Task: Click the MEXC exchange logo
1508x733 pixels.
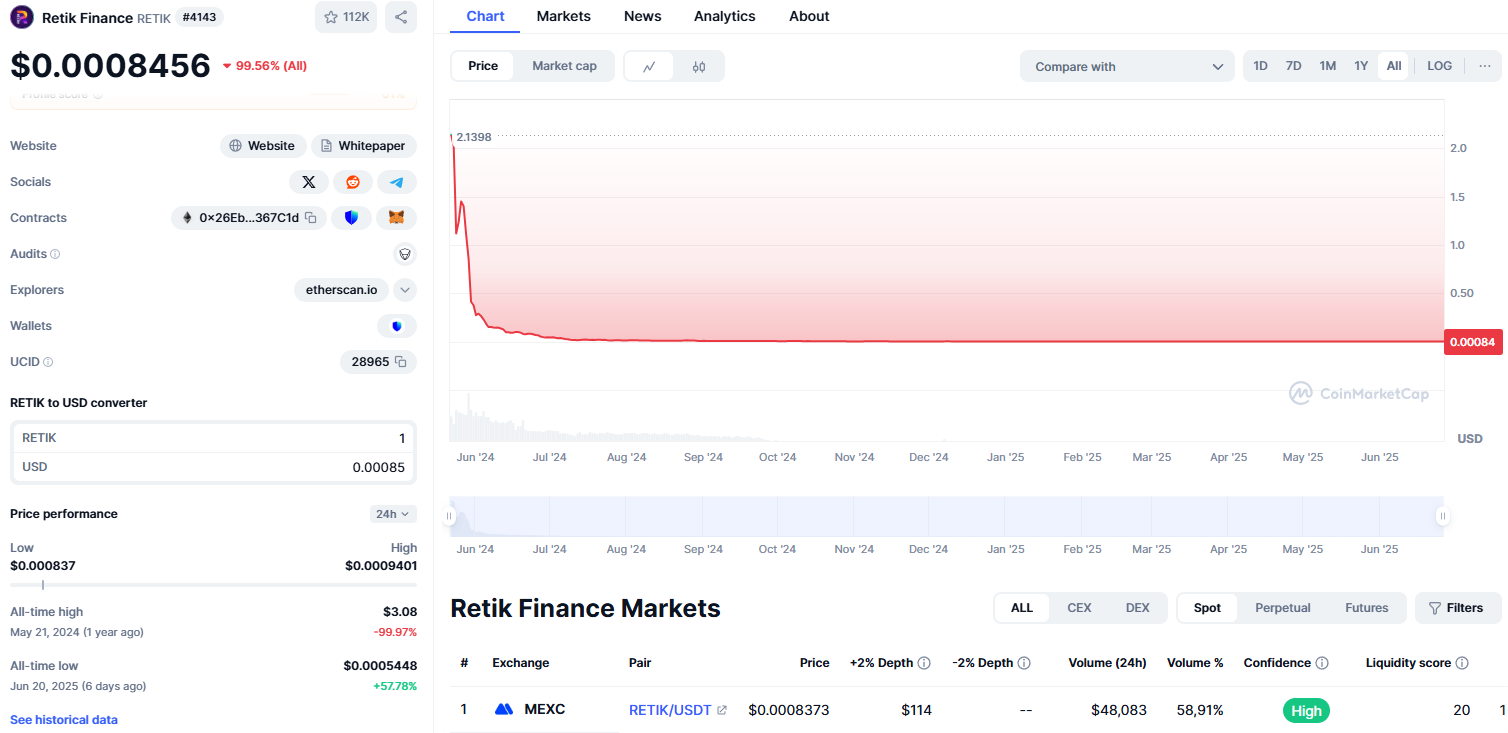Action: [504, 709]
